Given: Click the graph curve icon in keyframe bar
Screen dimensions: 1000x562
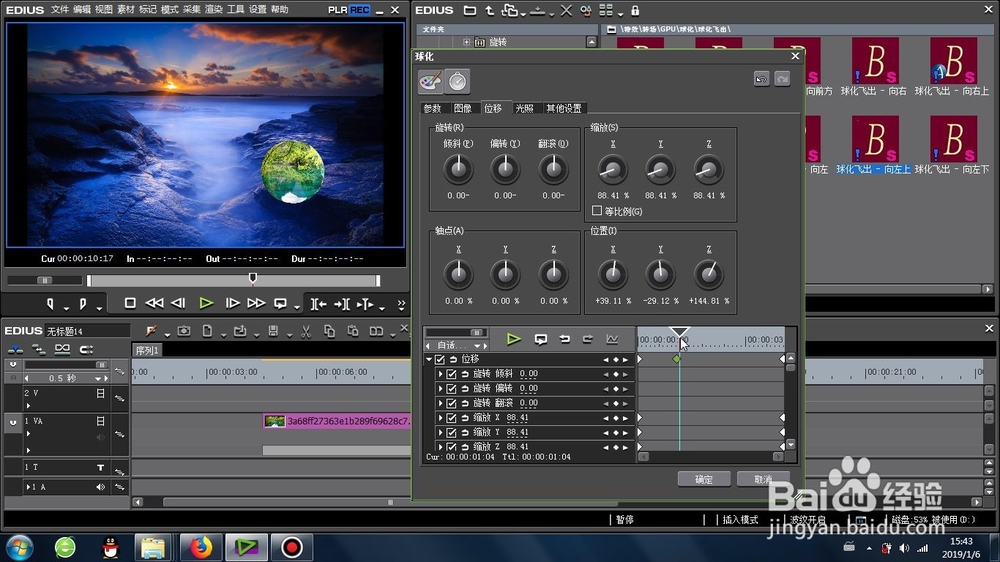Looking at the screenshot, I should pyautogui.click(x=612, y=339).
